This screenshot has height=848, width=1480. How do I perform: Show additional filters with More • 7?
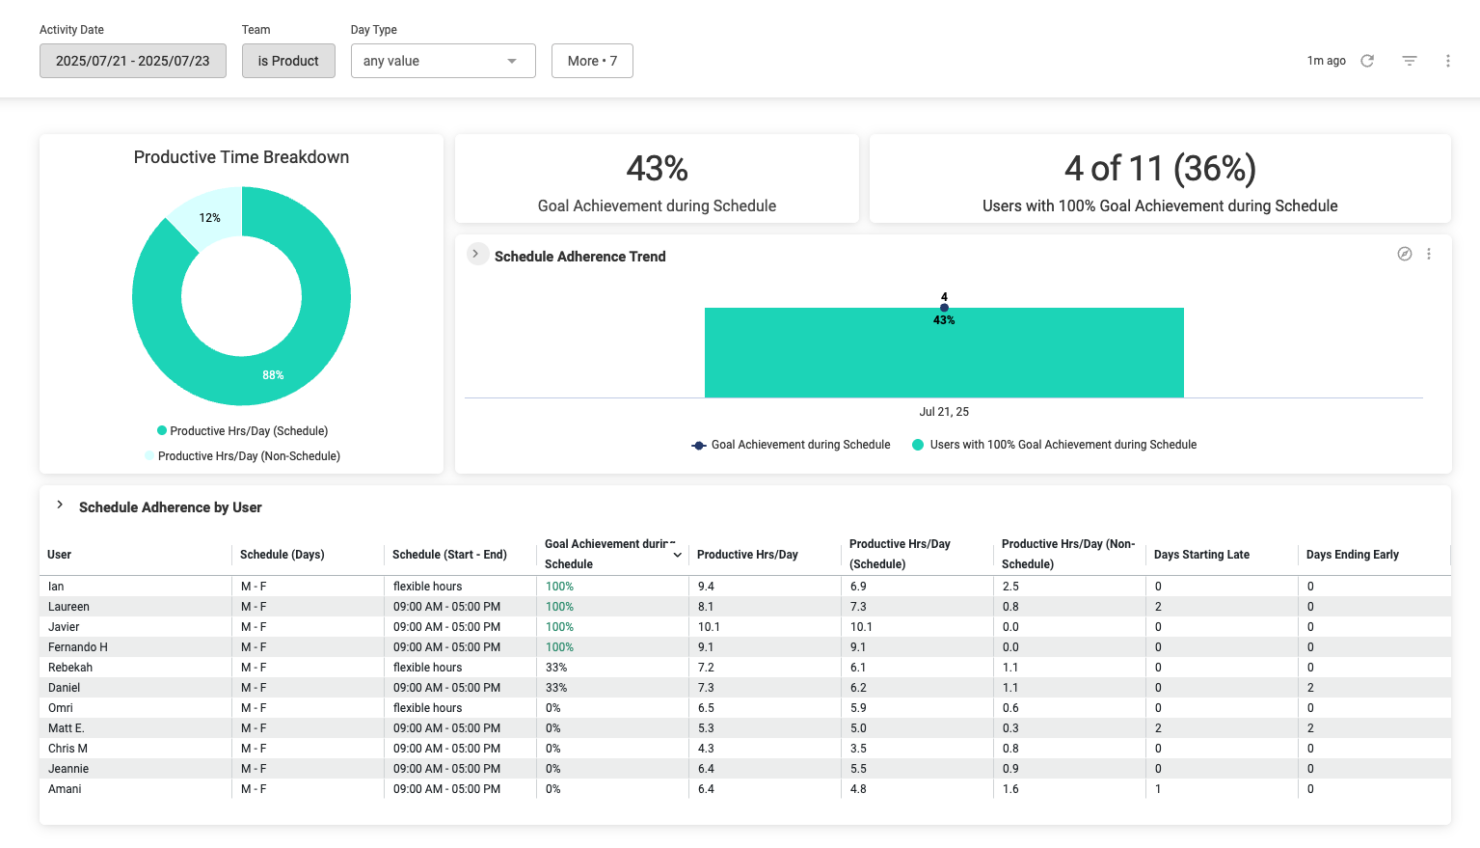tap(592, 60)
